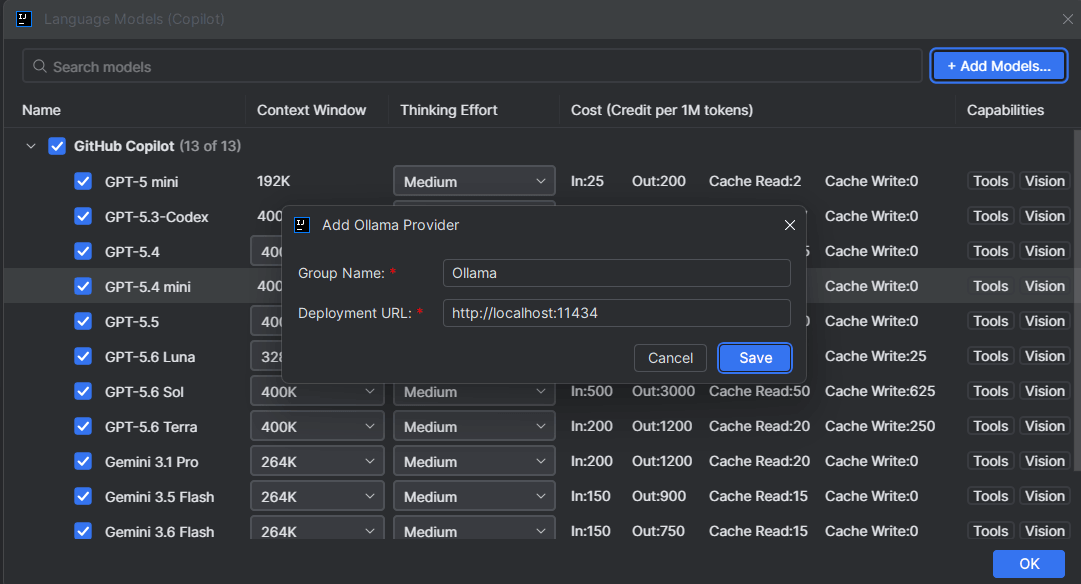The height and width of the screenshot is (584, 1081).
Task: Click the IntelliJ icon in Add Ollama Provider title
Action: [x=302, y=225]
